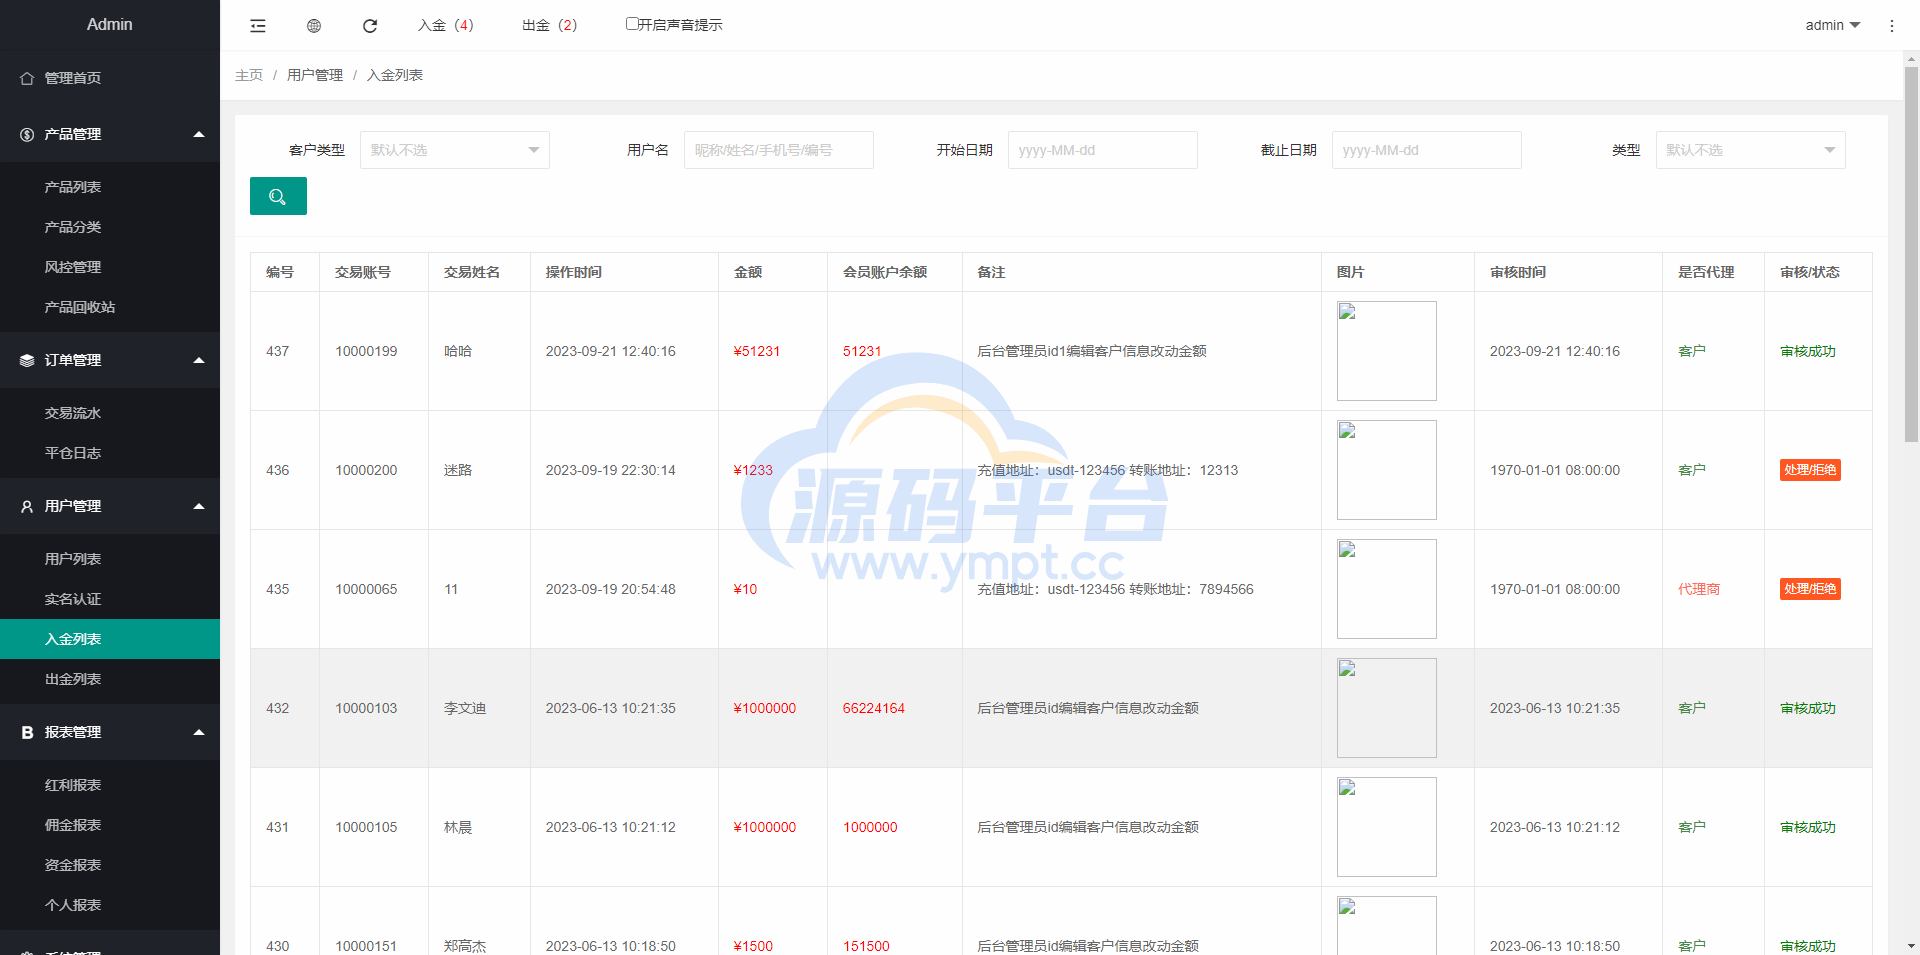1920x955 pixels.
Task: Collapse the 报表管理 menu arrow
Action: pos(199,732)
